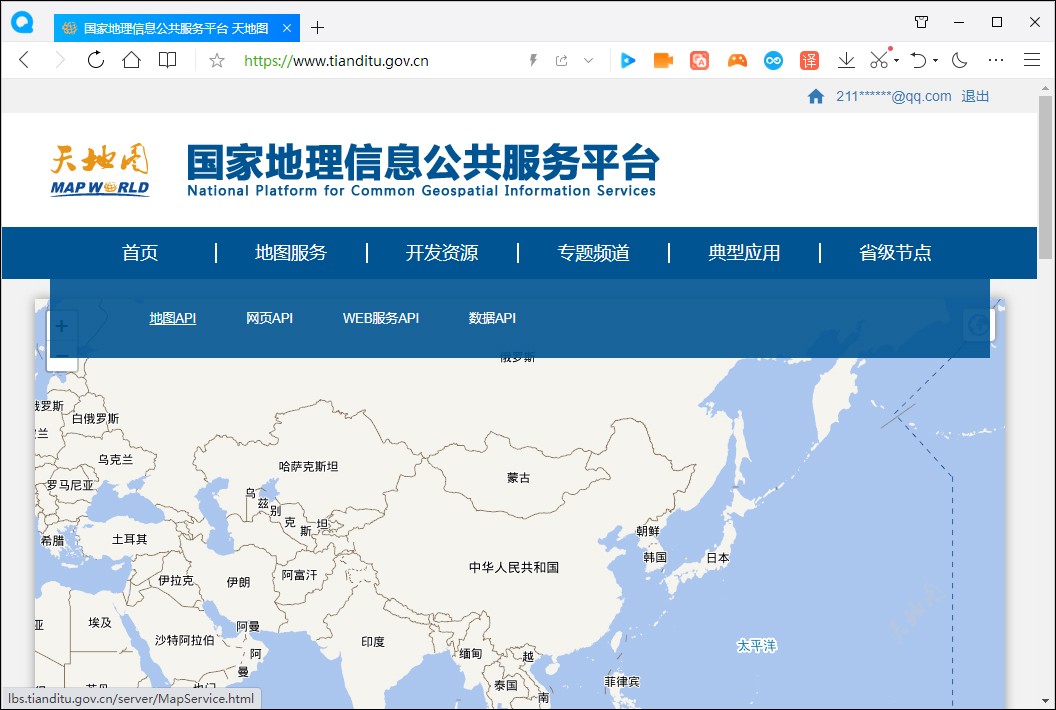Click the home icon beside the QQ account email
The image size is (1056, 710).
(x=816, y=96)
